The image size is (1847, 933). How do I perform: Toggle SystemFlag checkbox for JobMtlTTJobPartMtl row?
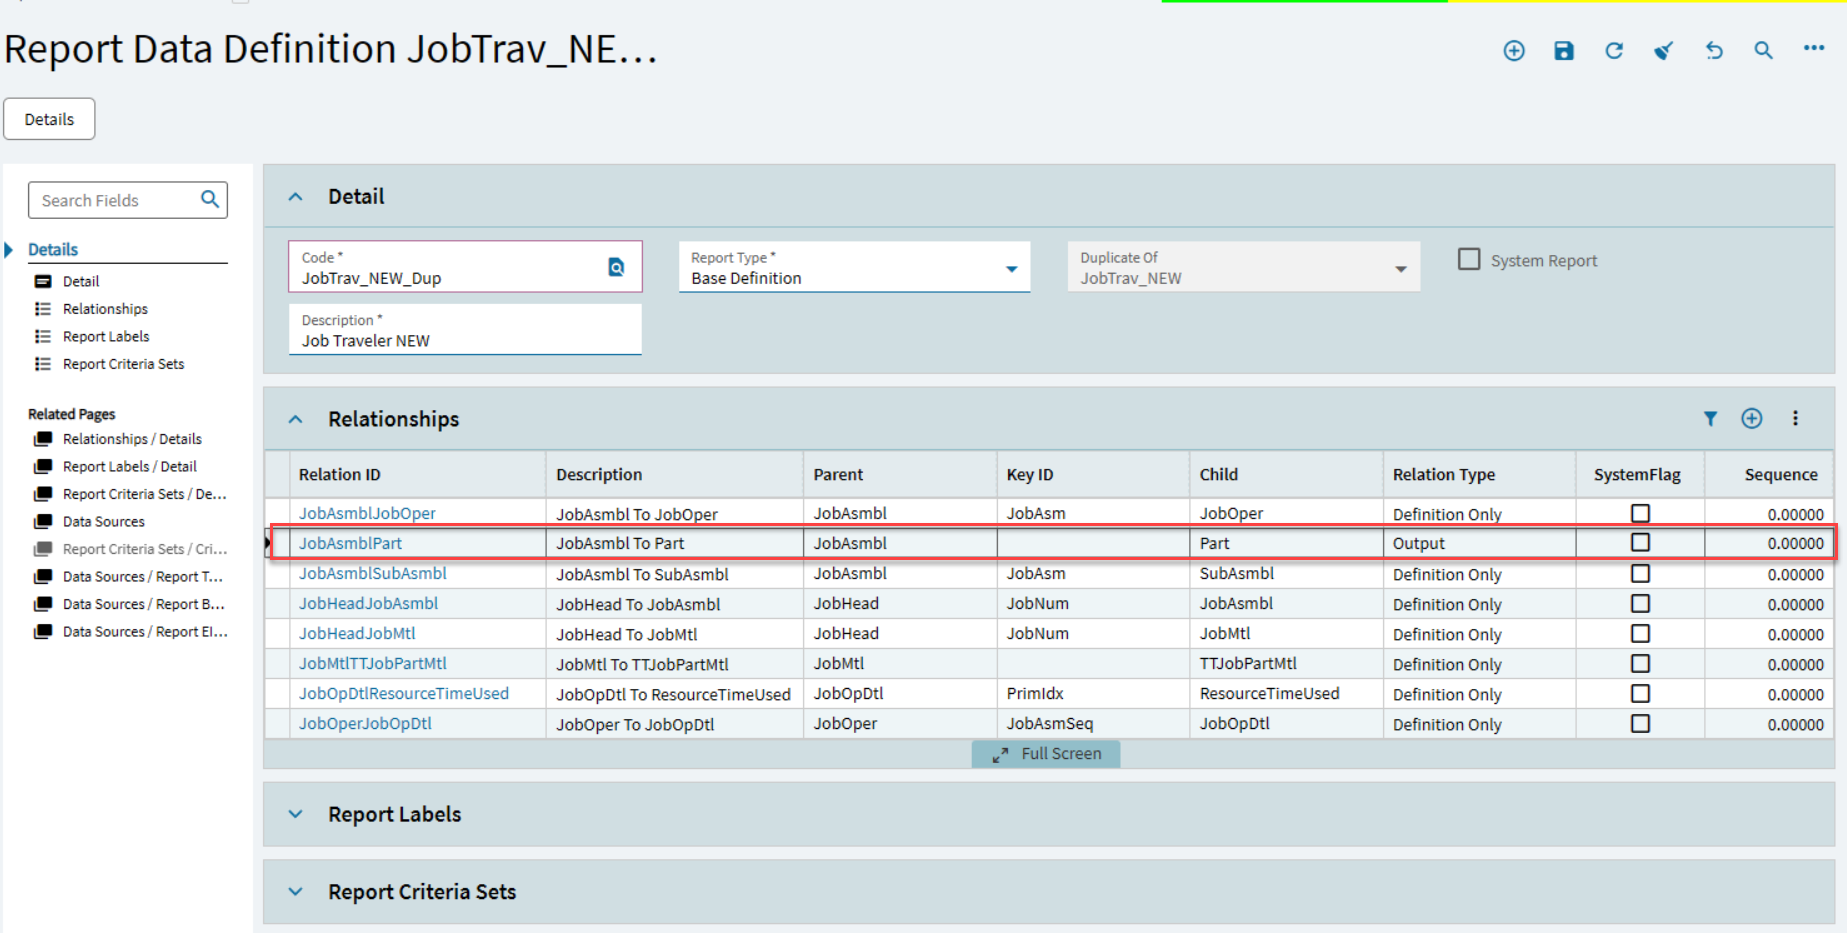click(x=1640, y=664)
